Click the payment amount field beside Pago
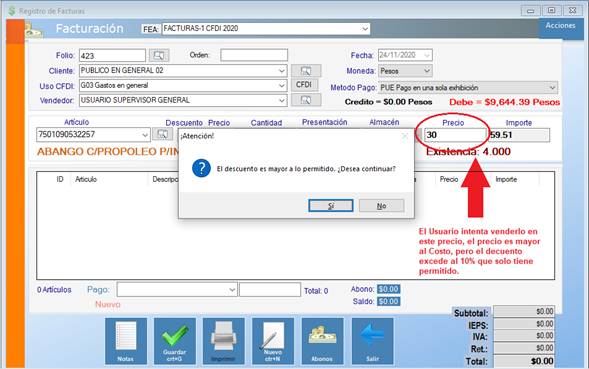The image size is (589, 369). 270,290
